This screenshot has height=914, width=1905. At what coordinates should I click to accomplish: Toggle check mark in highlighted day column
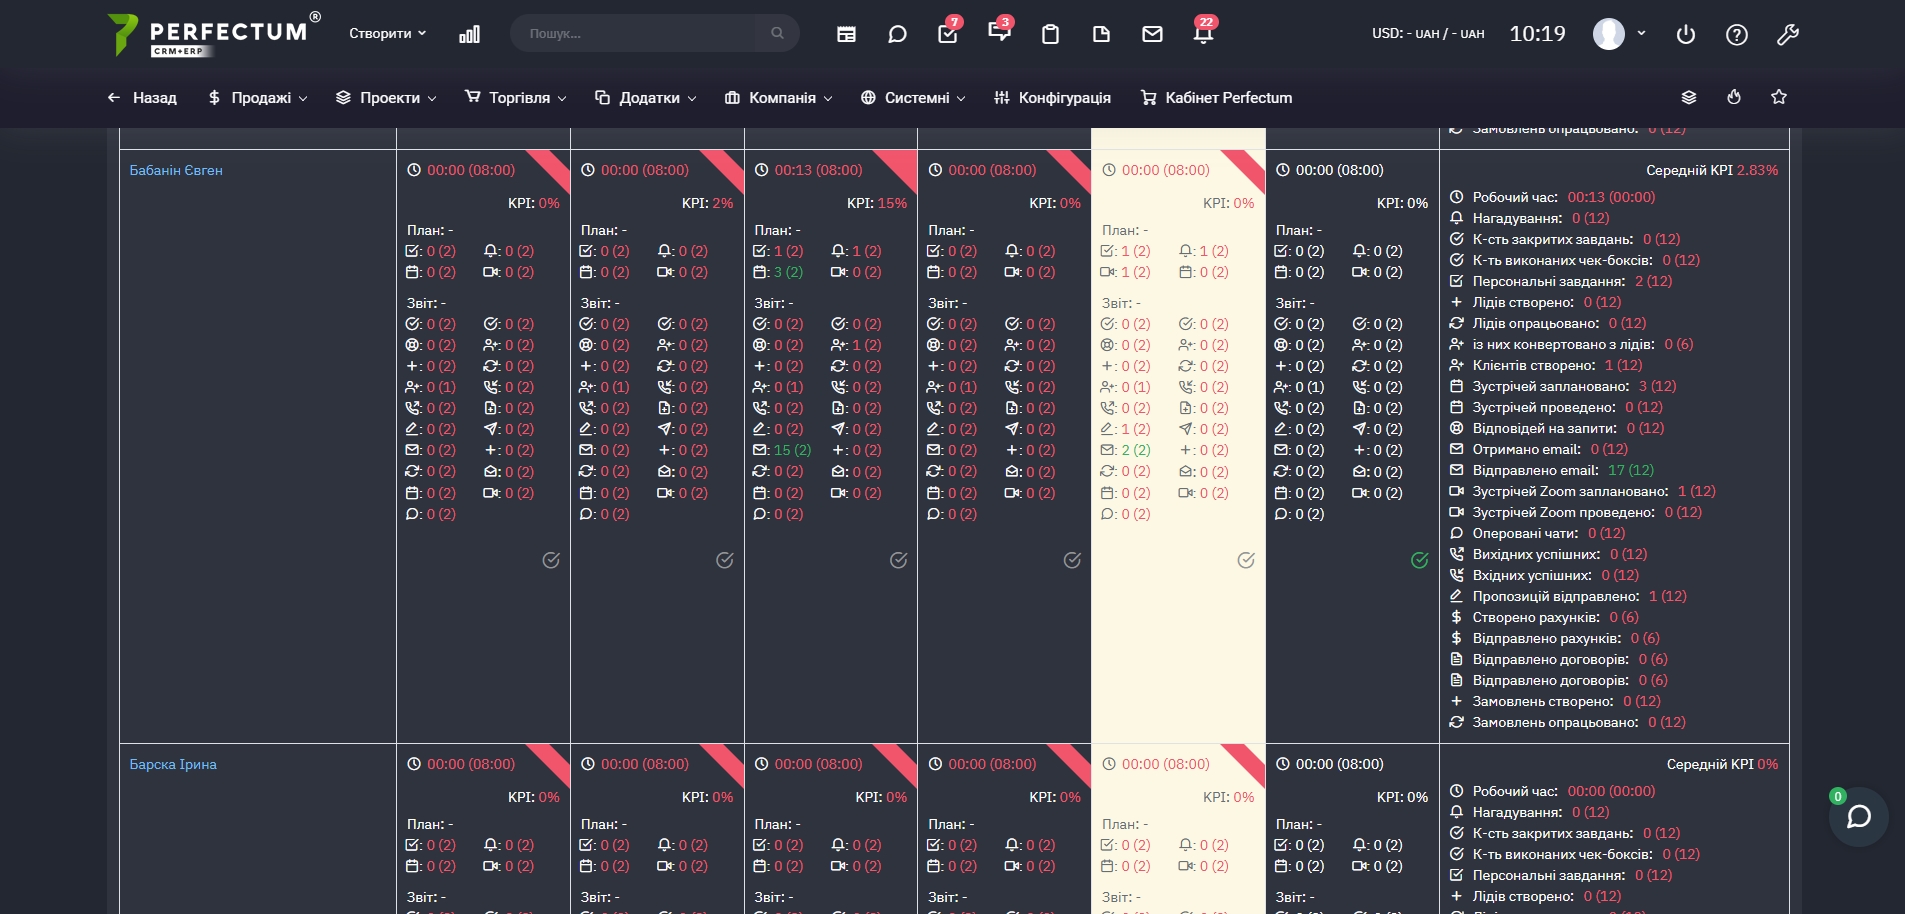[1246, 560]
